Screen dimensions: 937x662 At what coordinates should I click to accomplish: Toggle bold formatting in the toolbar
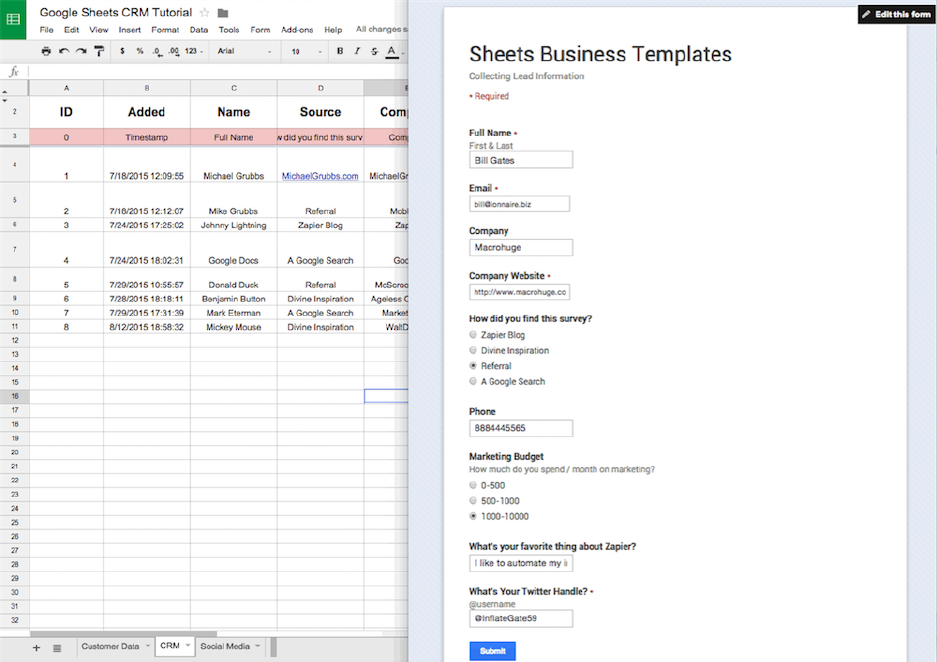coord(340,51)
